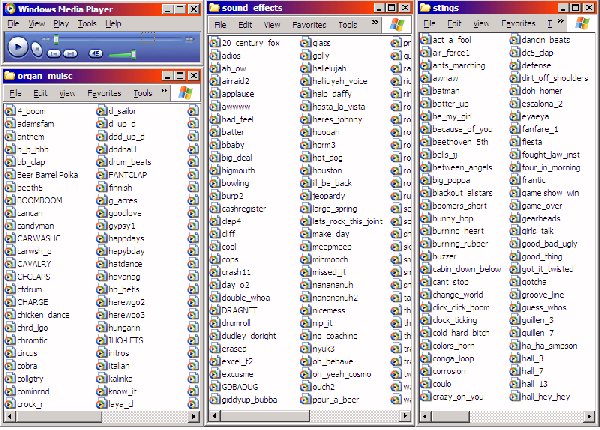Click the Stop button in Windows Media Player
The image size is (600, 430).
[x=37, y=49]
